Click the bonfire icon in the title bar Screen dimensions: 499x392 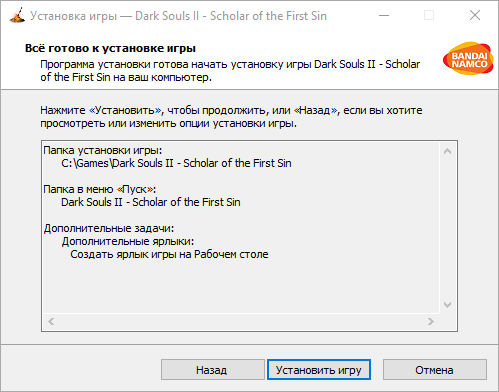17,16
